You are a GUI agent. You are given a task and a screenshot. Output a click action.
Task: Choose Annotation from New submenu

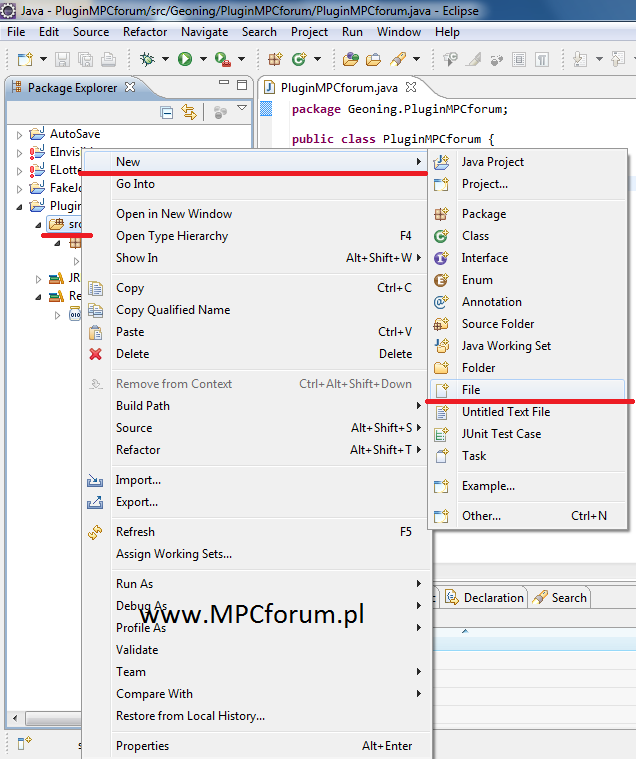click(527, 302)
